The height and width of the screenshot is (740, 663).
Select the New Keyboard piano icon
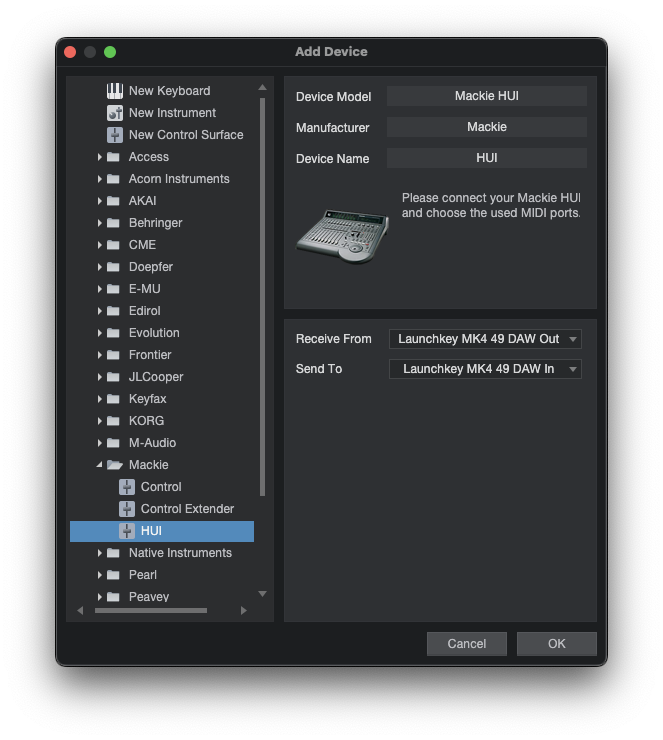[x=115, y=91]
